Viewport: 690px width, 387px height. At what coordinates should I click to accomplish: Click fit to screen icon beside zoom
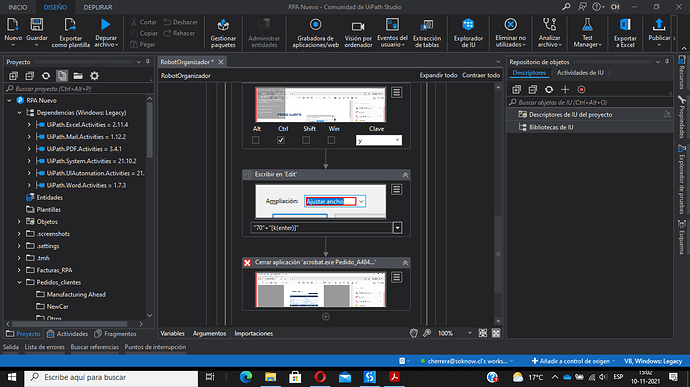(x=483, y=333)
